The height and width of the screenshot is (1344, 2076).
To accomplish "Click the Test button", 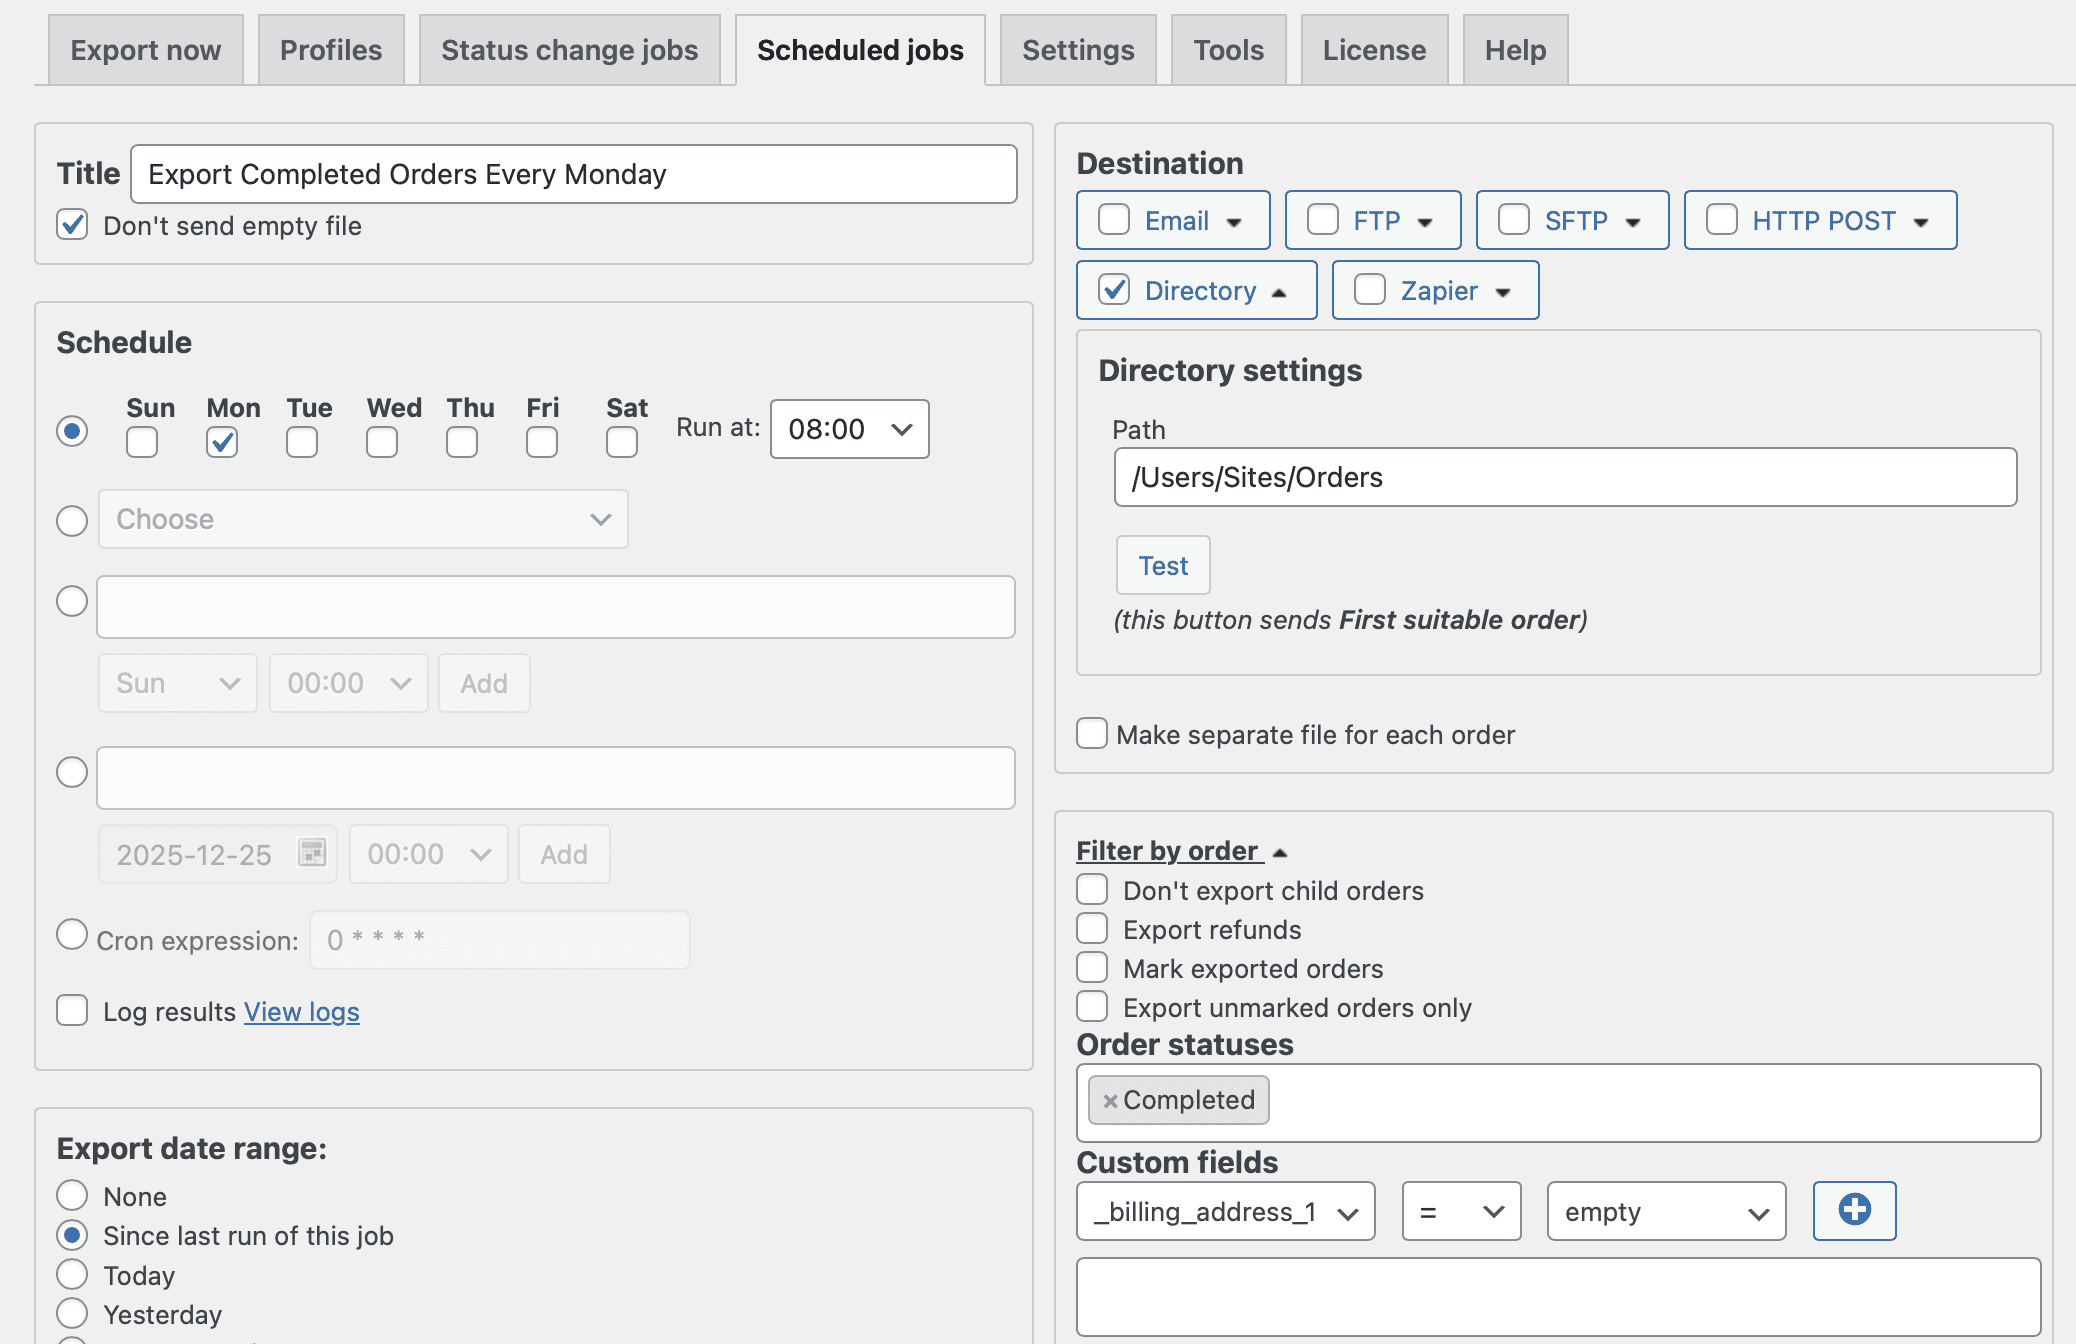I will point(1163,566).
